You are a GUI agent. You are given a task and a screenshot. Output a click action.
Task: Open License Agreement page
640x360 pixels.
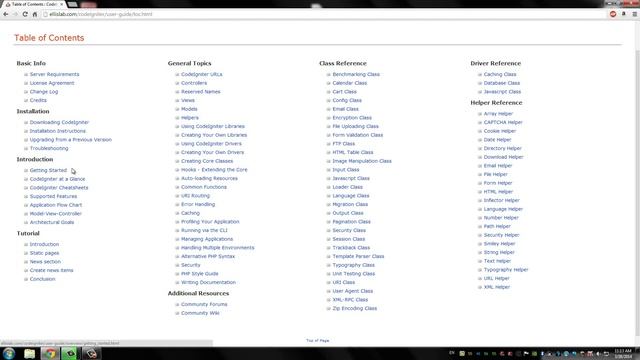tap(52, 83)
